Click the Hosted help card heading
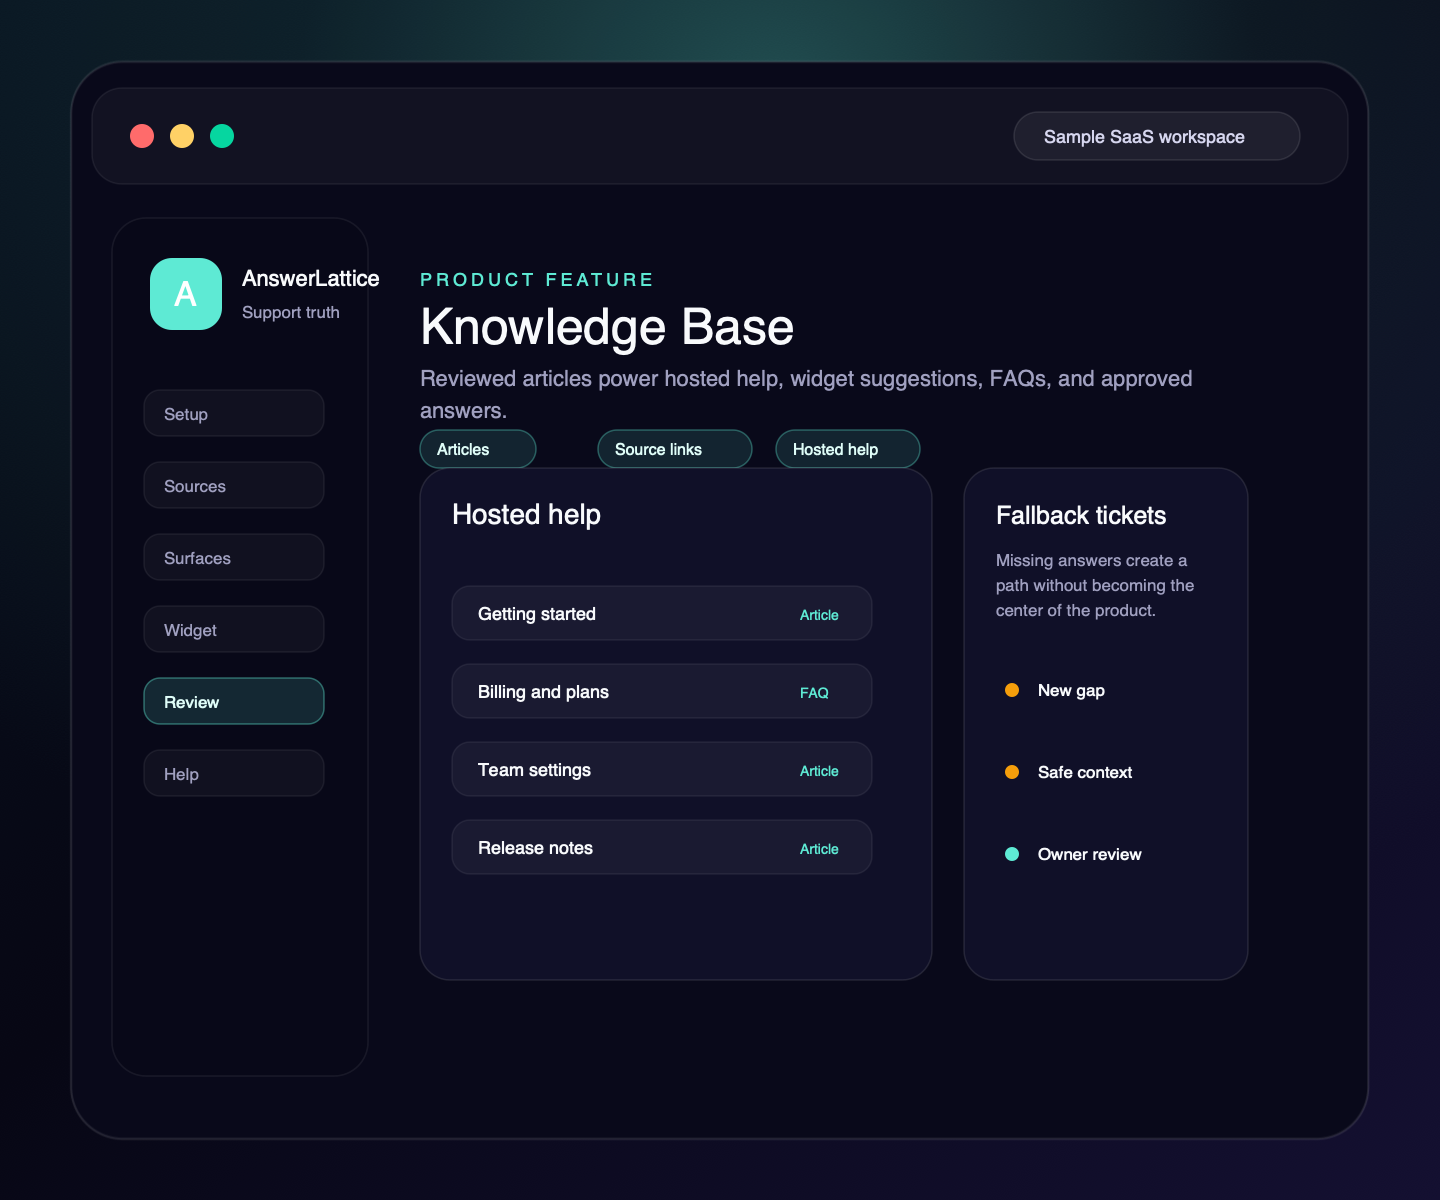Image resolution: width=1440 pixels, height=1200 pixels. point(526,514)
